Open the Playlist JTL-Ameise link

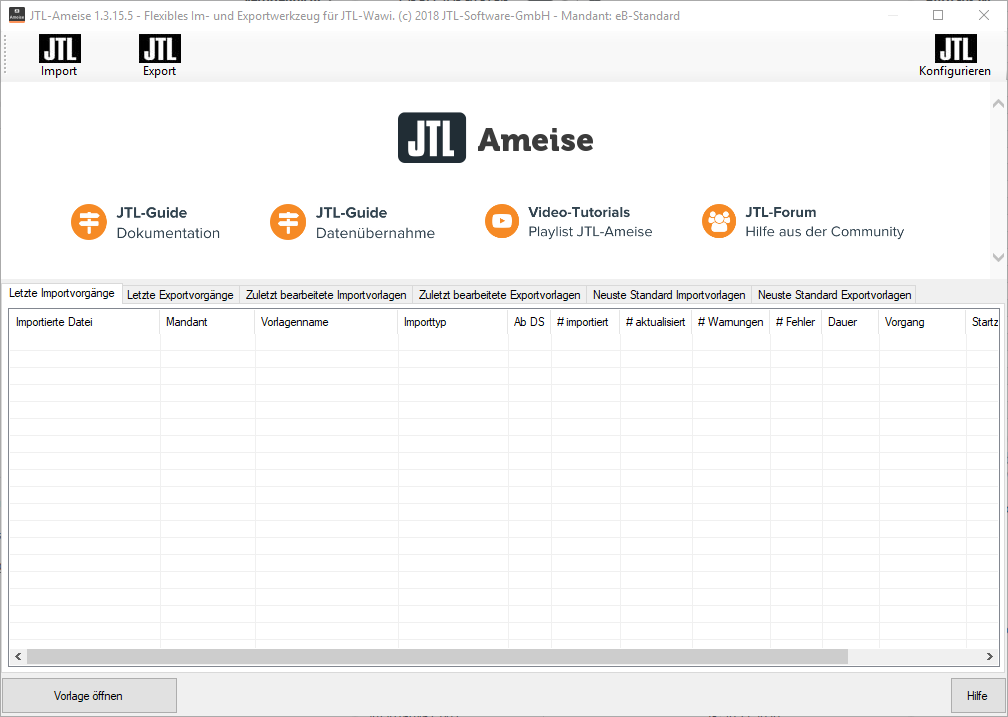tap(590, 232)
